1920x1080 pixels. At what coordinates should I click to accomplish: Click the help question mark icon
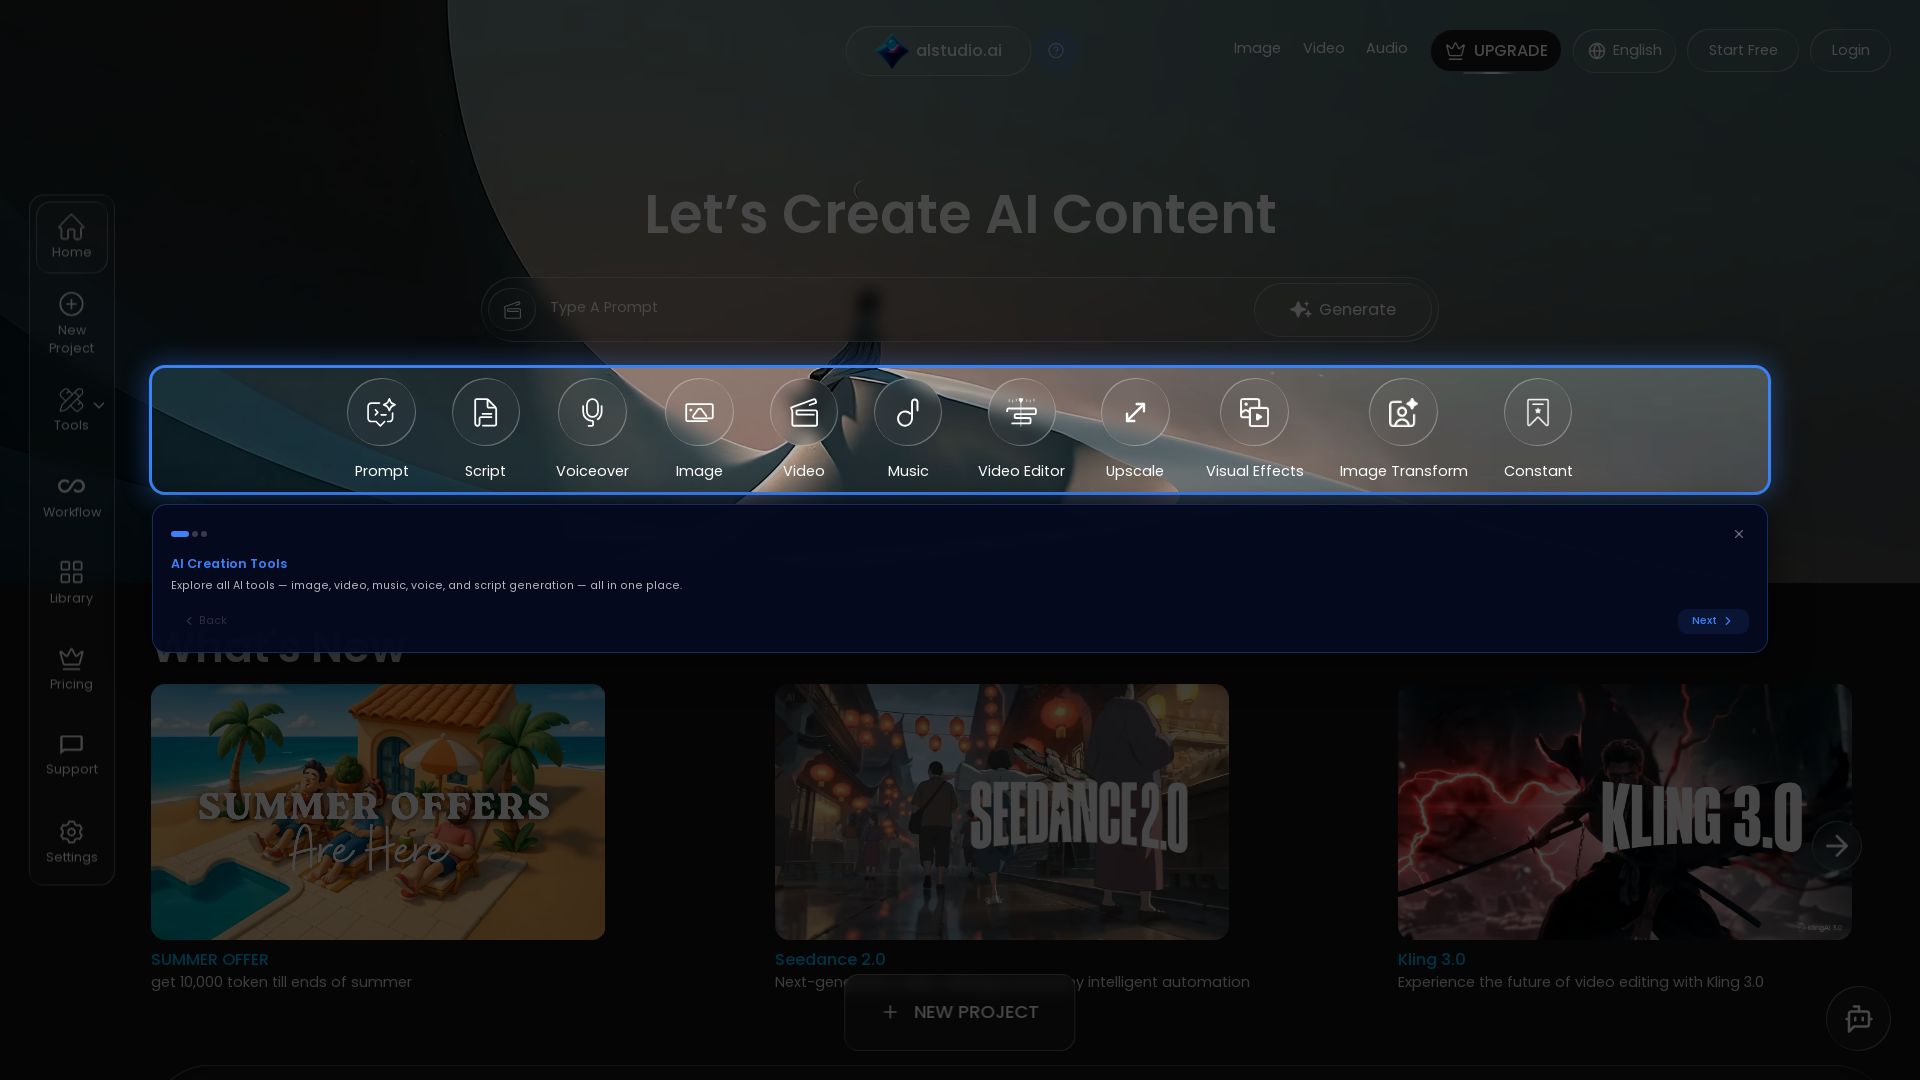(x=1056, y=51)
